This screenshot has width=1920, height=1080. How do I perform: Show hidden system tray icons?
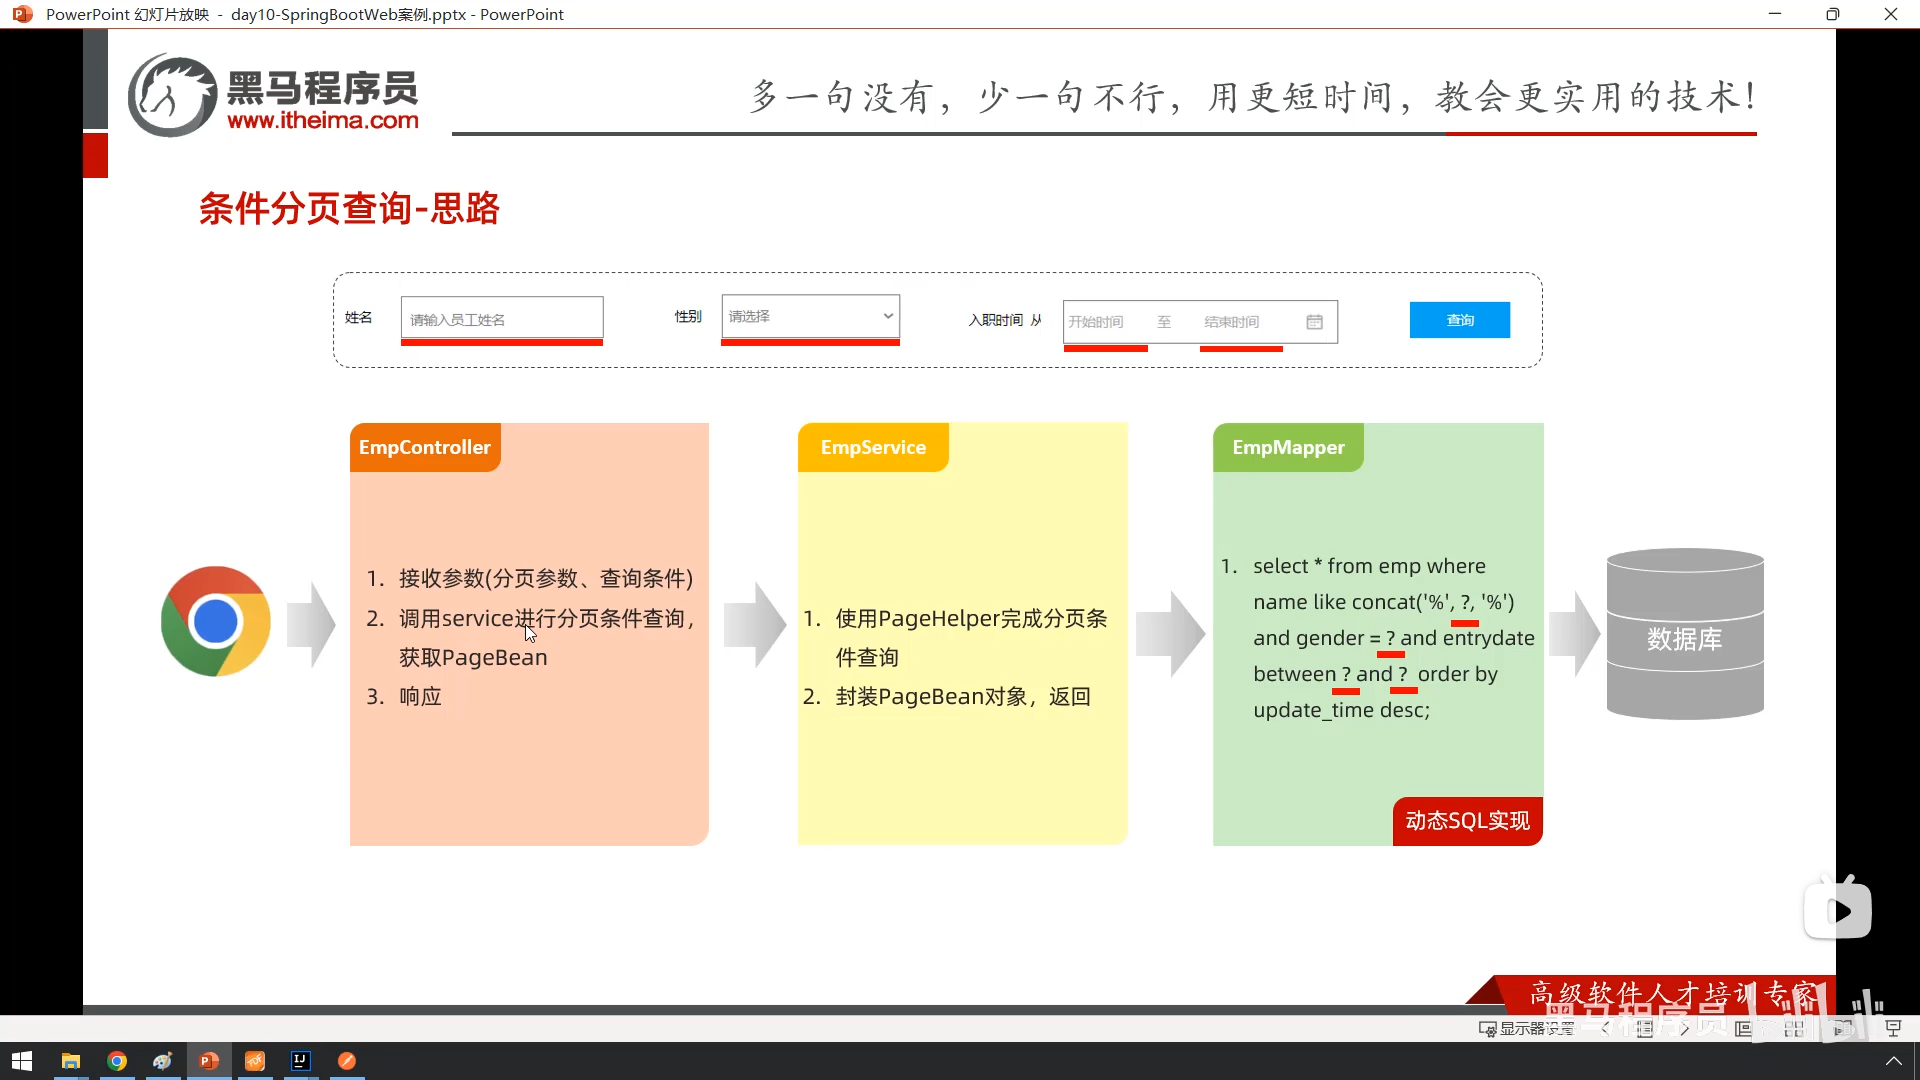[x=1893, y=1061]
